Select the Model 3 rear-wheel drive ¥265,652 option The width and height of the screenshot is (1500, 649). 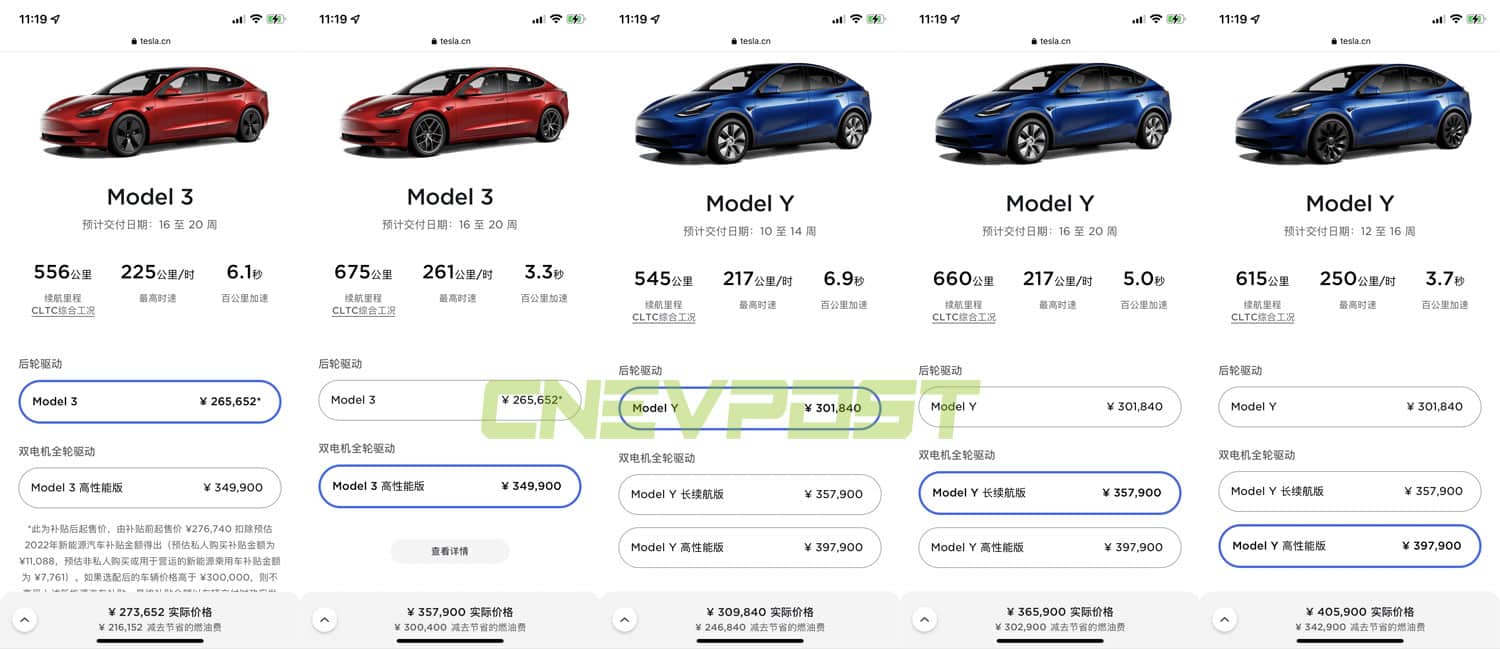pos(149,401)
